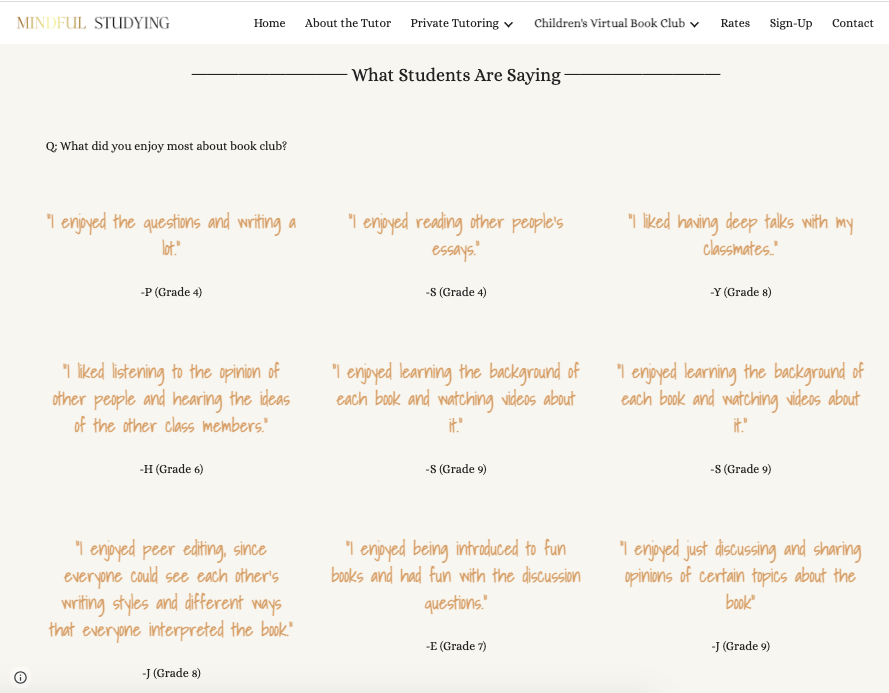Click the quote about peer editing
The width and height of the screenshot is (889, 693).
[x=171, y=589]
